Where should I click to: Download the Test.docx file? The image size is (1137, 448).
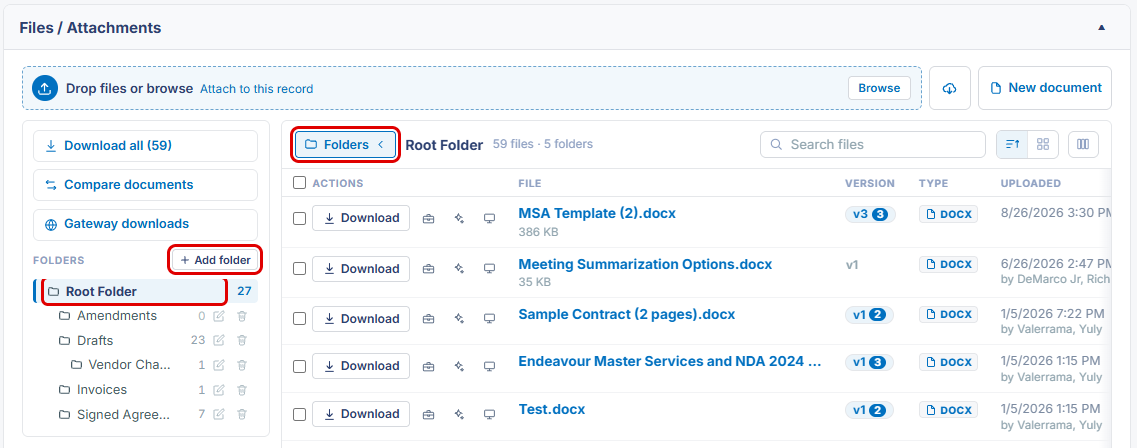[x=361, y=414]
